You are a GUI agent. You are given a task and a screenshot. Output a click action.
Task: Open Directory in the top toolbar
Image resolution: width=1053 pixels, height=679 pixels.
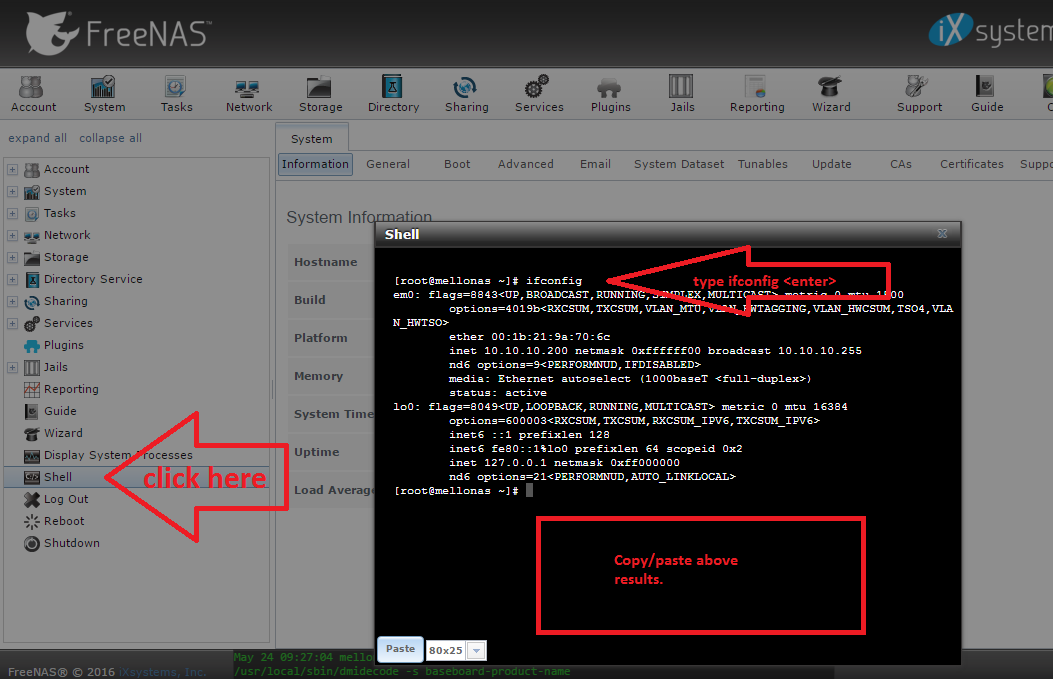(393, 94)
